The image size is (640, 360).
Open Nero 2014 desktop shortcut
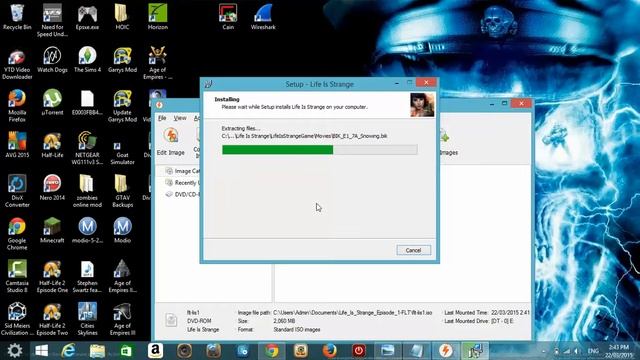pyautogui.click(x=52, y=187)
